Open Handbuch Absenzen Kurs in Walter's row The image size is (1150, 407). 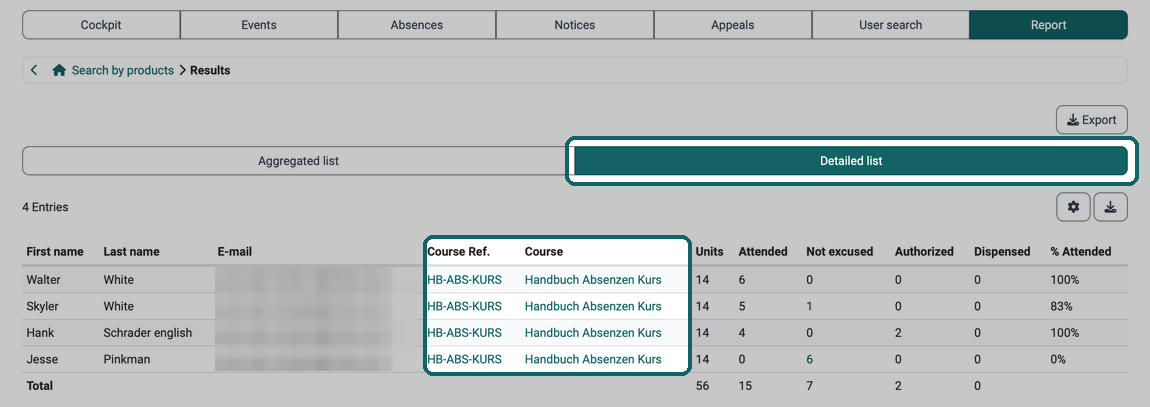(593, 279)
